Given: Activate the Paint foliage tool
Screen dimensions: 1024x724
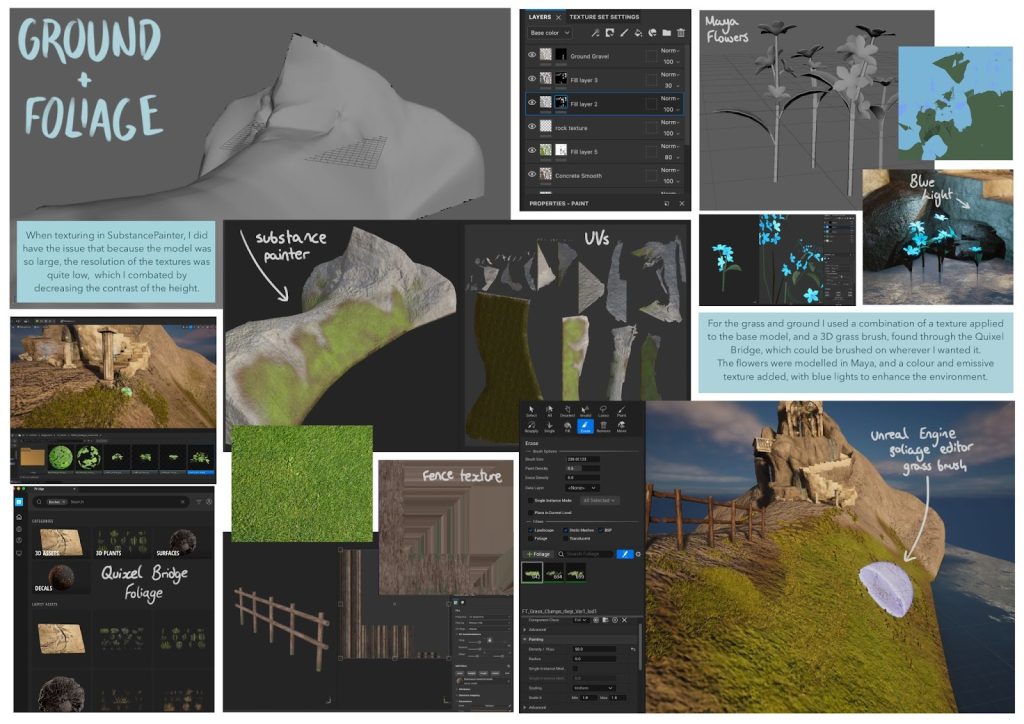Looking at the screenshot, I should [621, 411].
